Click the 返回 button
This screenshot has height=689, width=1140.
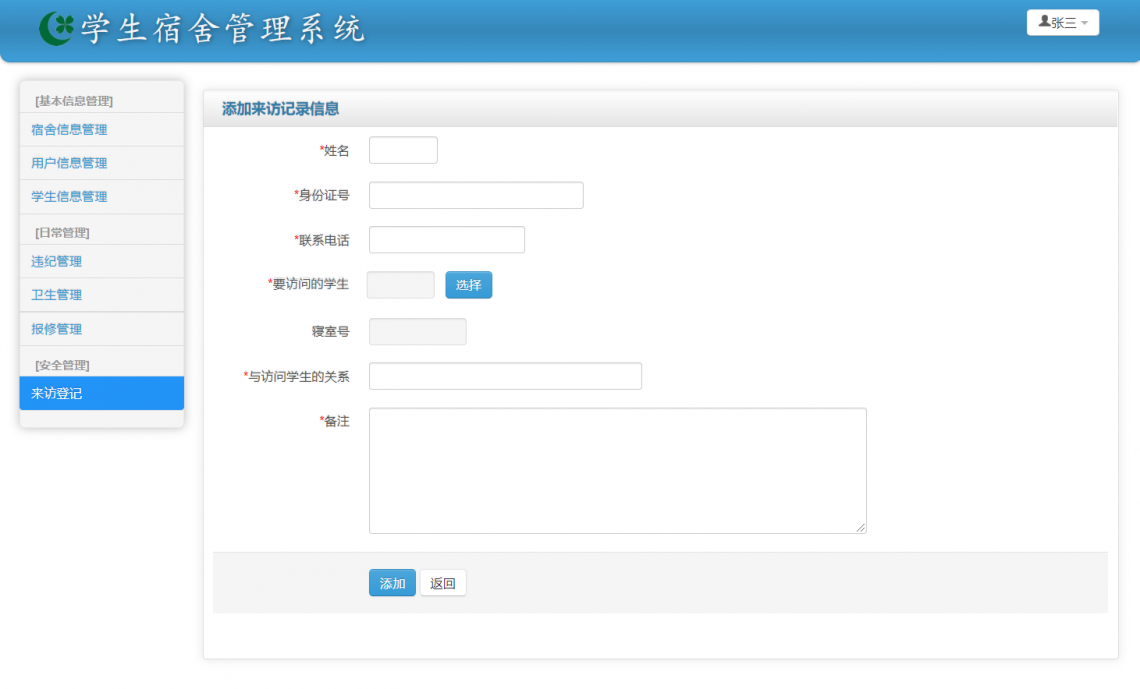[x=443, y=583]
